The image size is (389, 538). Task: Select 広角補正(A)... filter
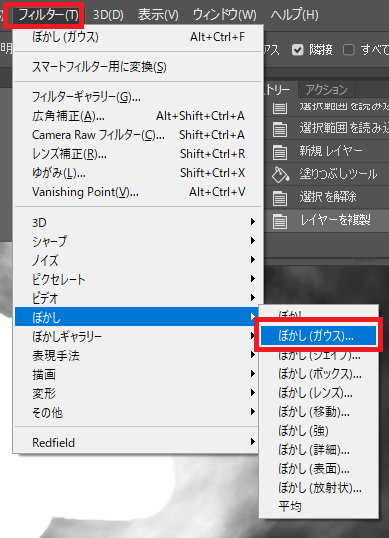click(138, 116)
